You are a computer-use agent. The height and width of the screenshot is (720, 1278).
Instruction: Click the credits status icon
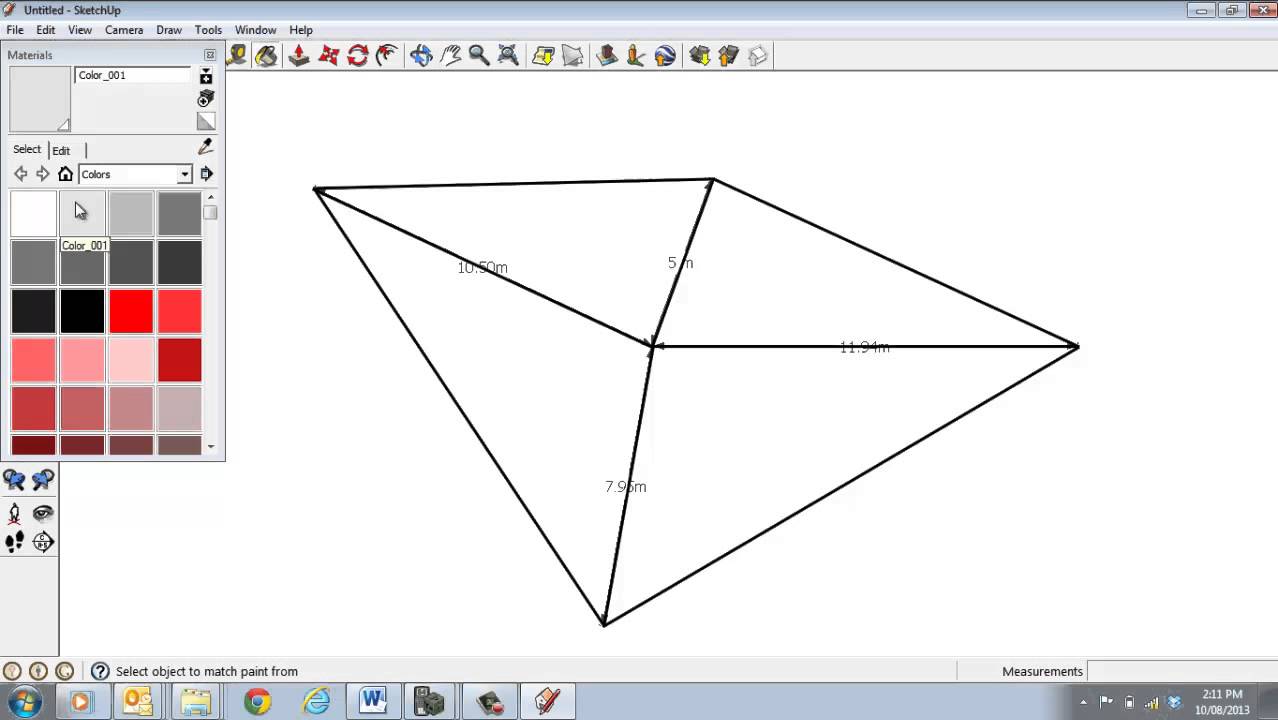click(38, 671)
